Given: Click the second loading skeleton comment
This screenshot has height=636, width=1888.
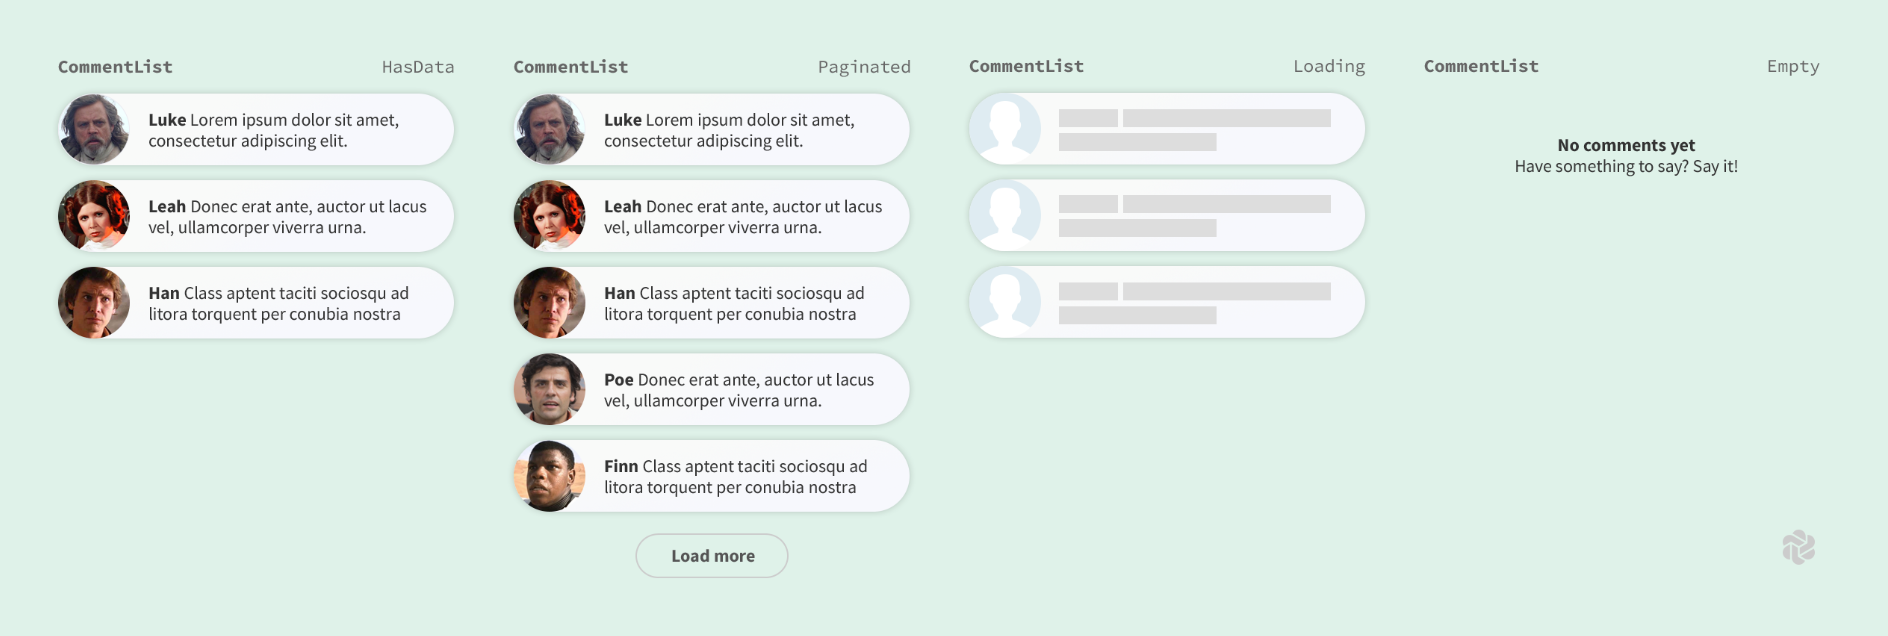Looking at the screenshot, I should pyautogui.click(x=1167, y=215).
